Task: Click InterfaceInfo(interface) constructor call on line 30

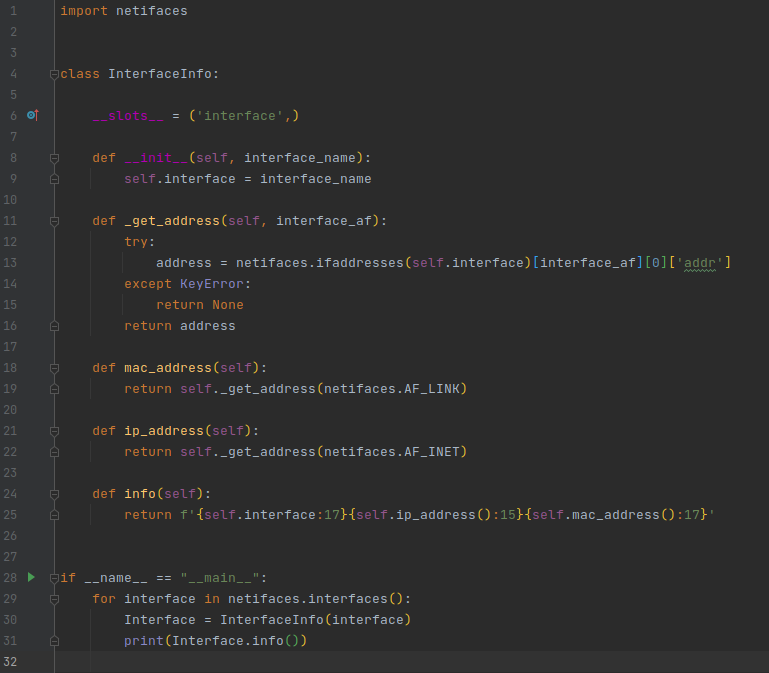Action: [x=315, y=620]
